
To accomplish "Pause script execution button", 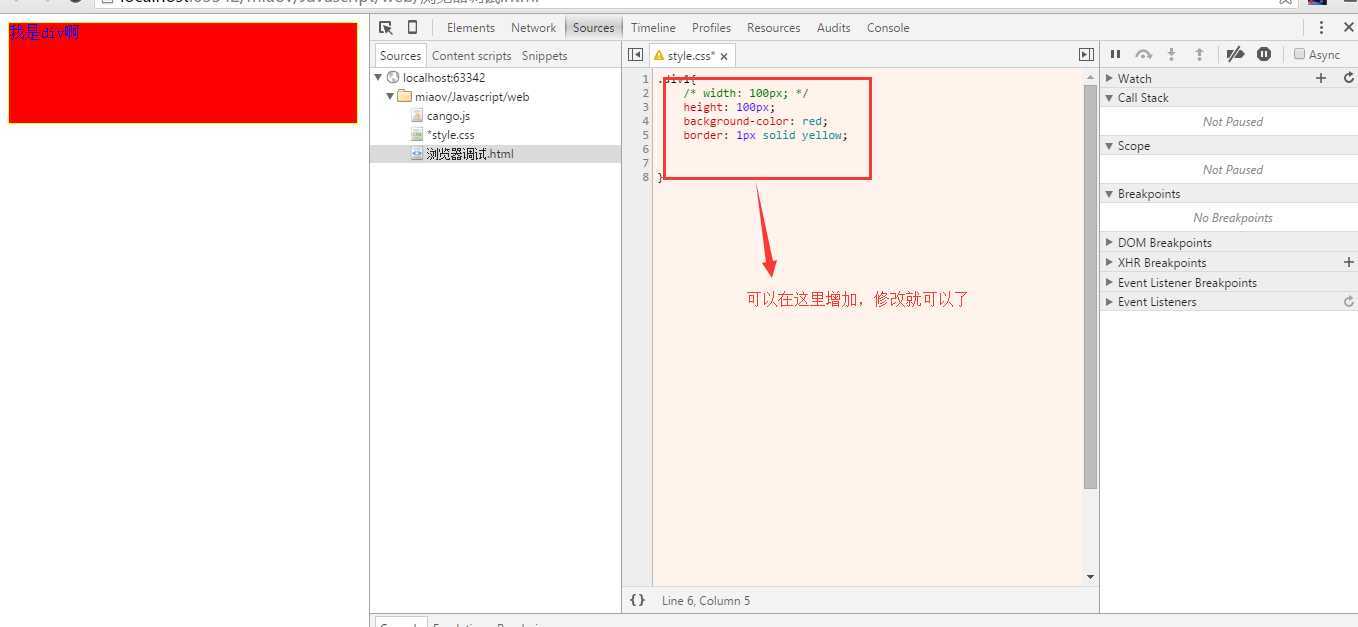I will [x=1115, y=54].
